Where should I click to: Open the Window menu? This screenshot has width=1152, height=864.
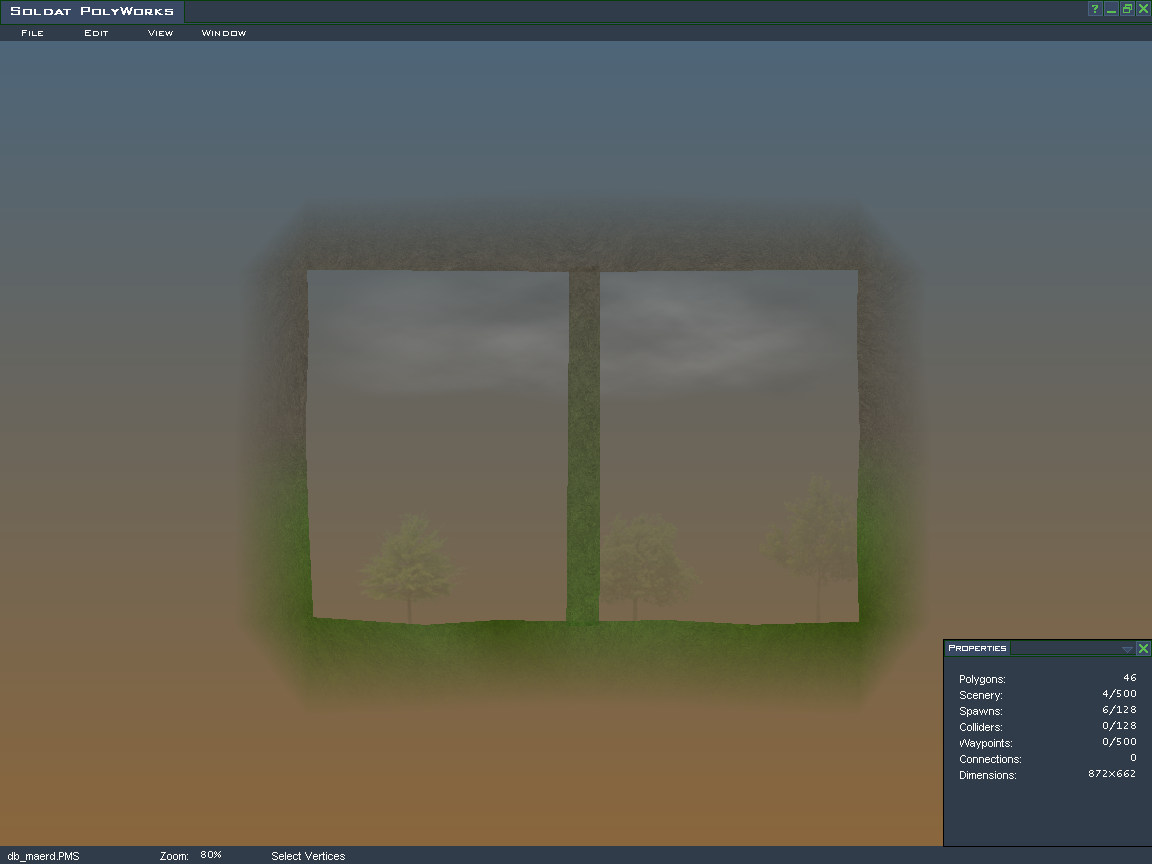pos(223,33)
